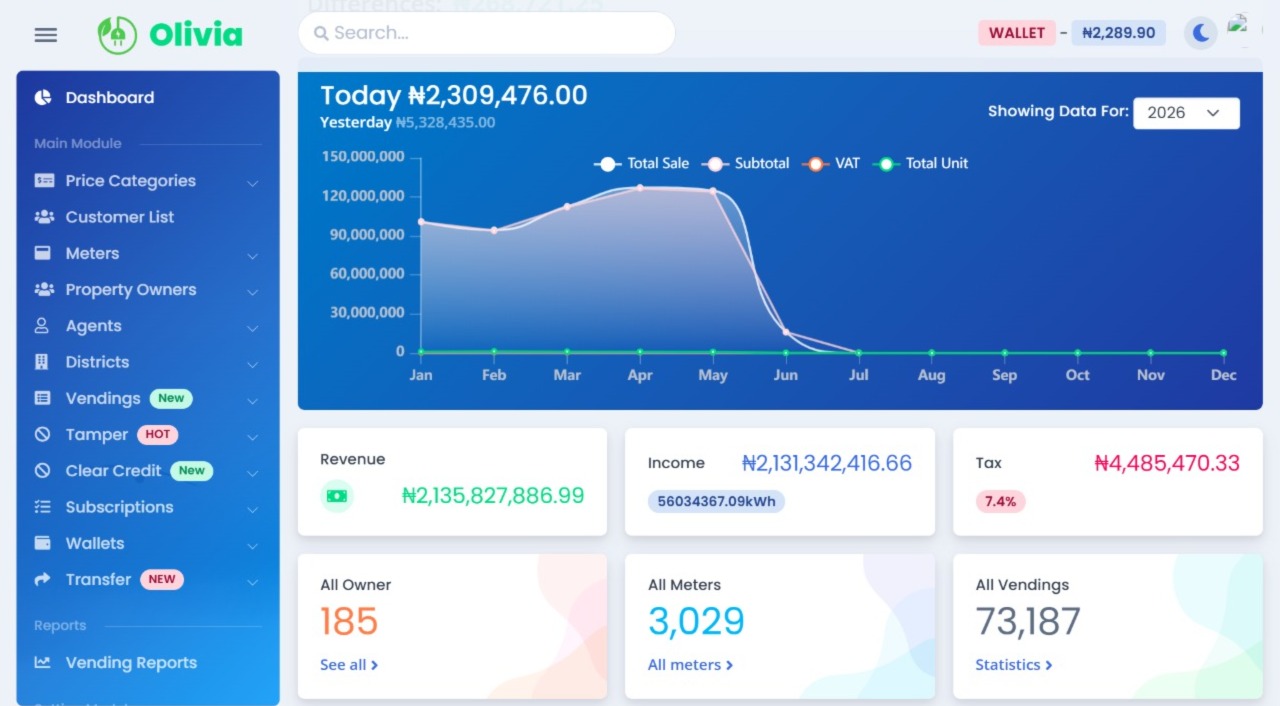The image size is (1280, 706).
Task: Click the Tamper prohibited icon
Action: point(42,434)
